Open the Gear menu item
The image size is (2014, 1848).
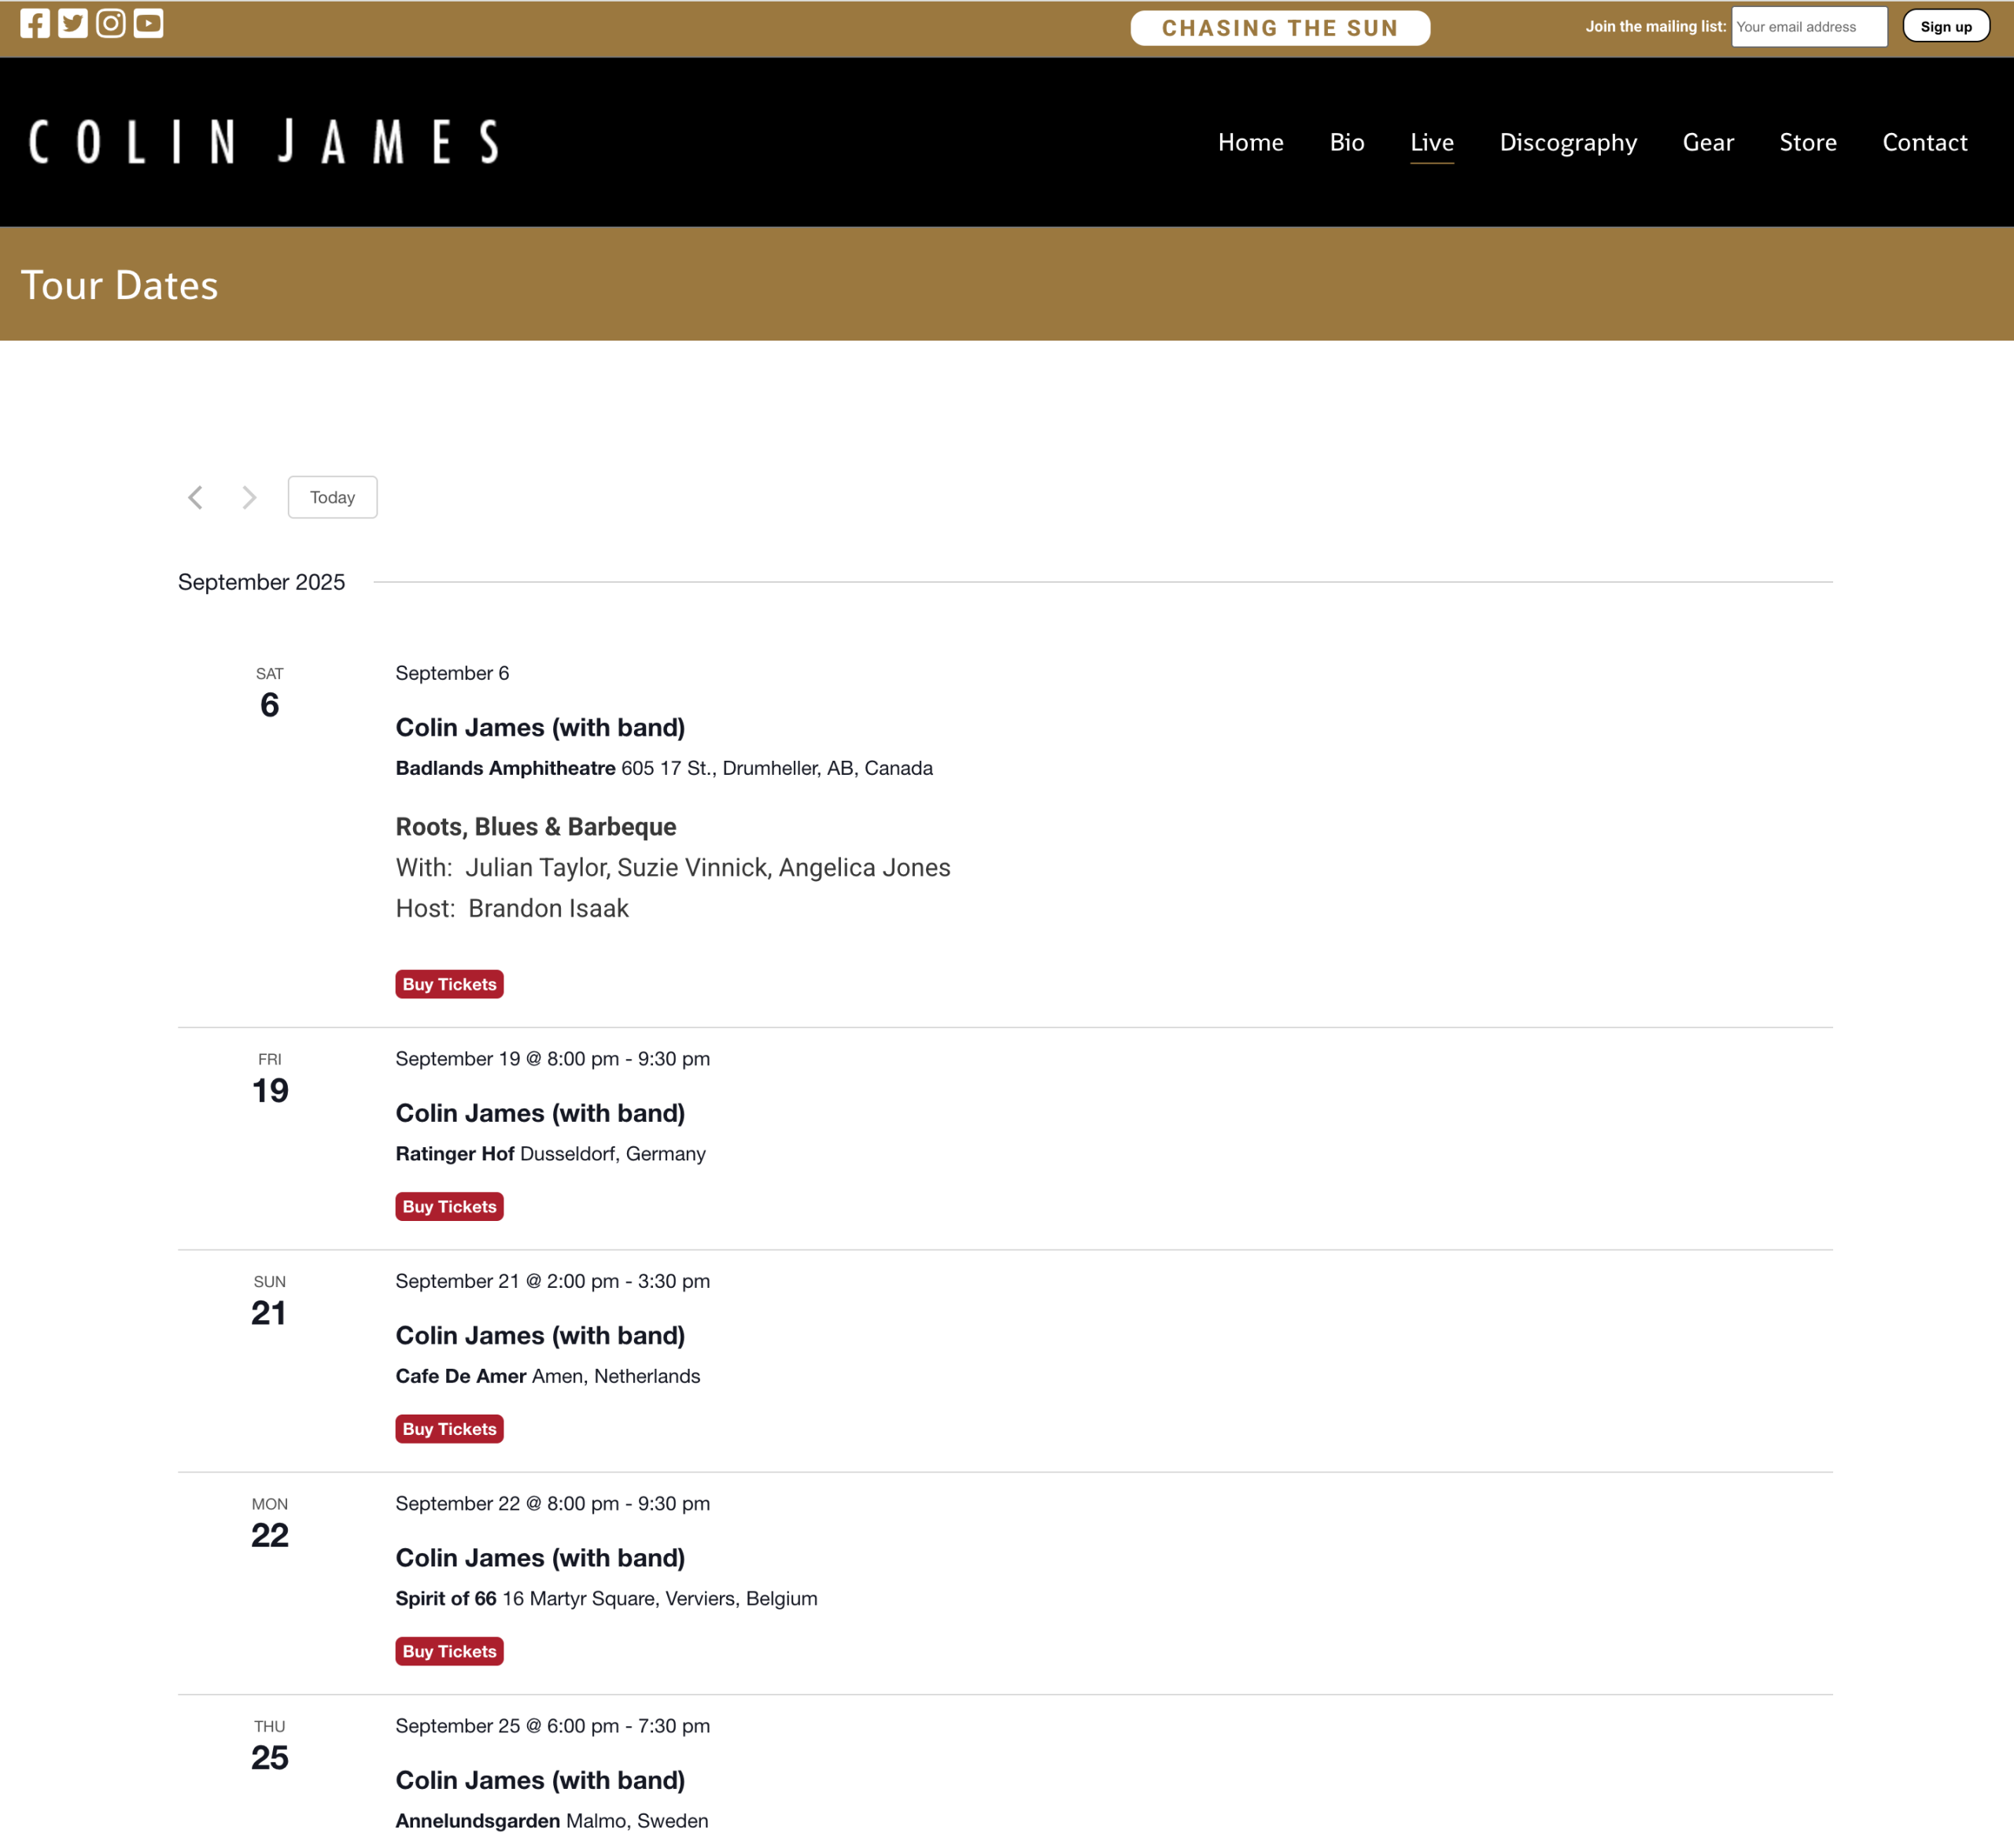click(x=1707, y=142)
